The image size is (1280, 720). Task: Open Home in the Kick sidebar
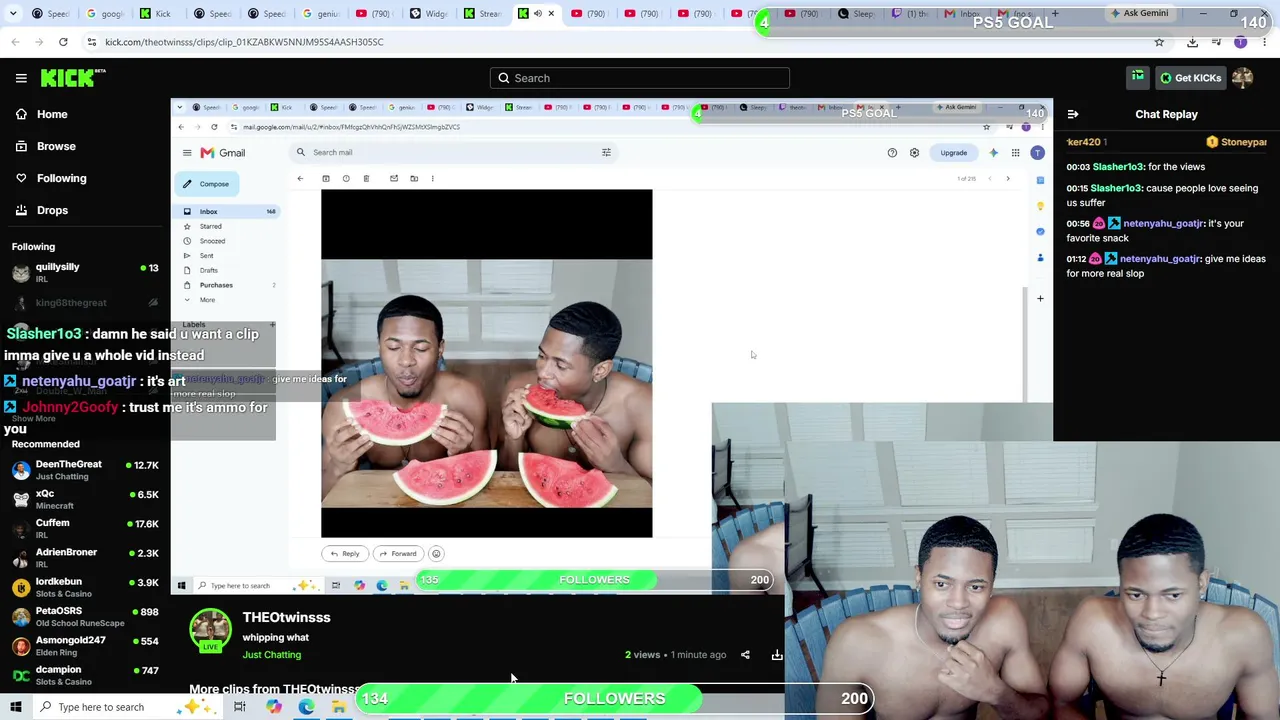point(52,114)
